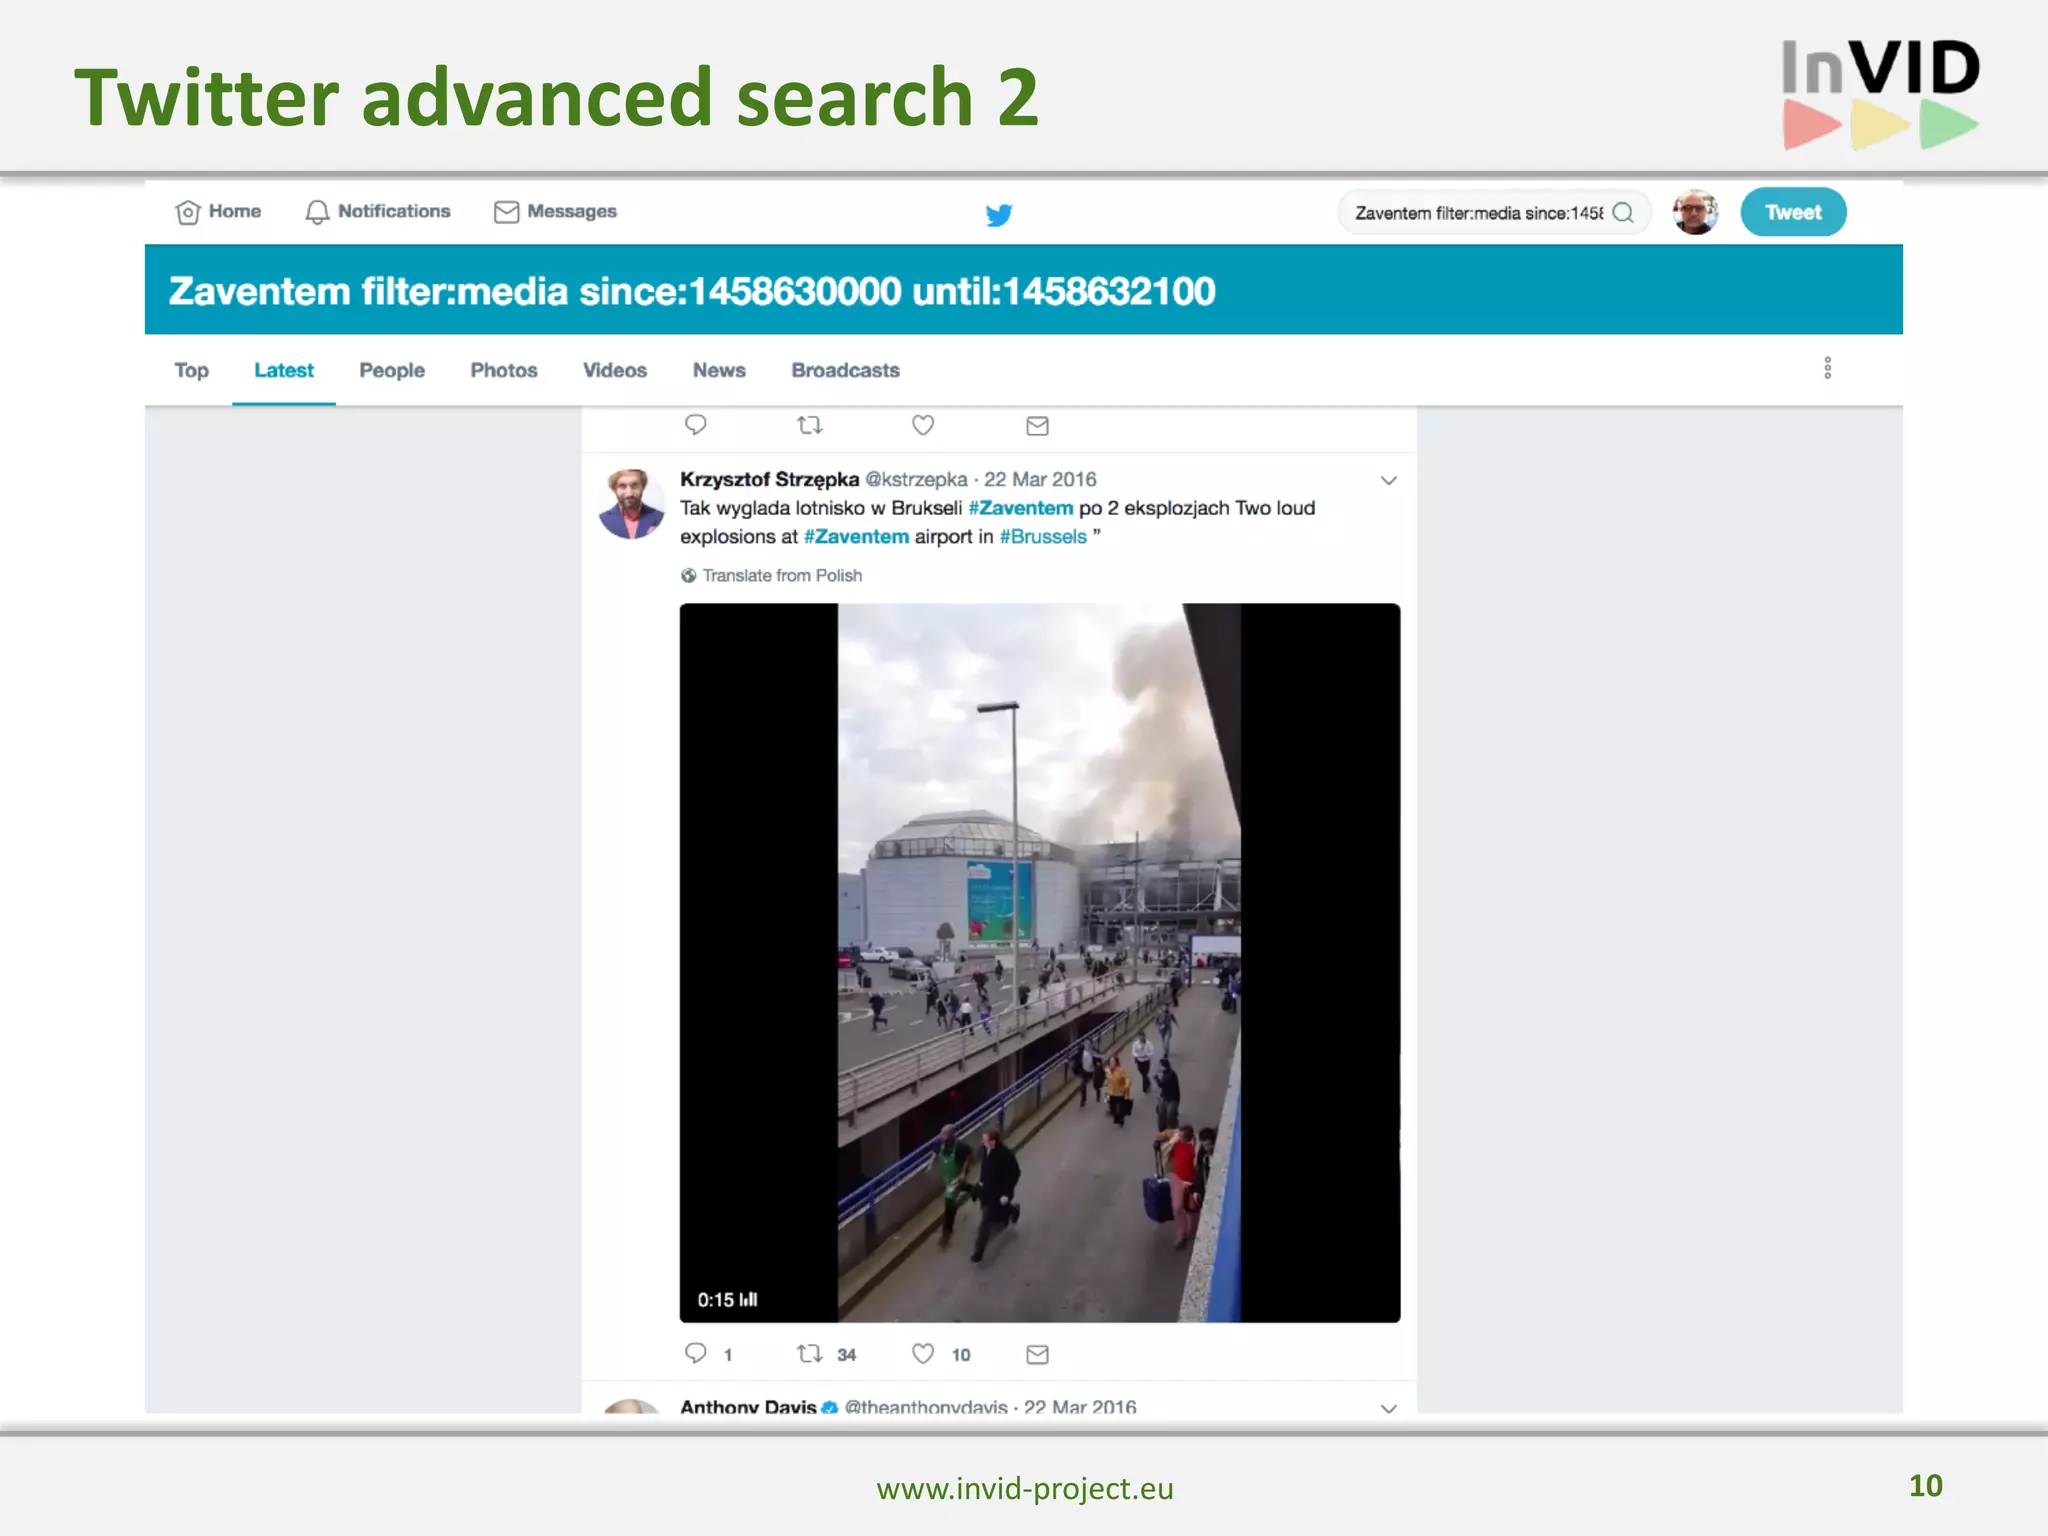Open Krzysztof Strzępka's name link
Image resolution: width=2048 pixels, height=1536 pixels.
769,479
